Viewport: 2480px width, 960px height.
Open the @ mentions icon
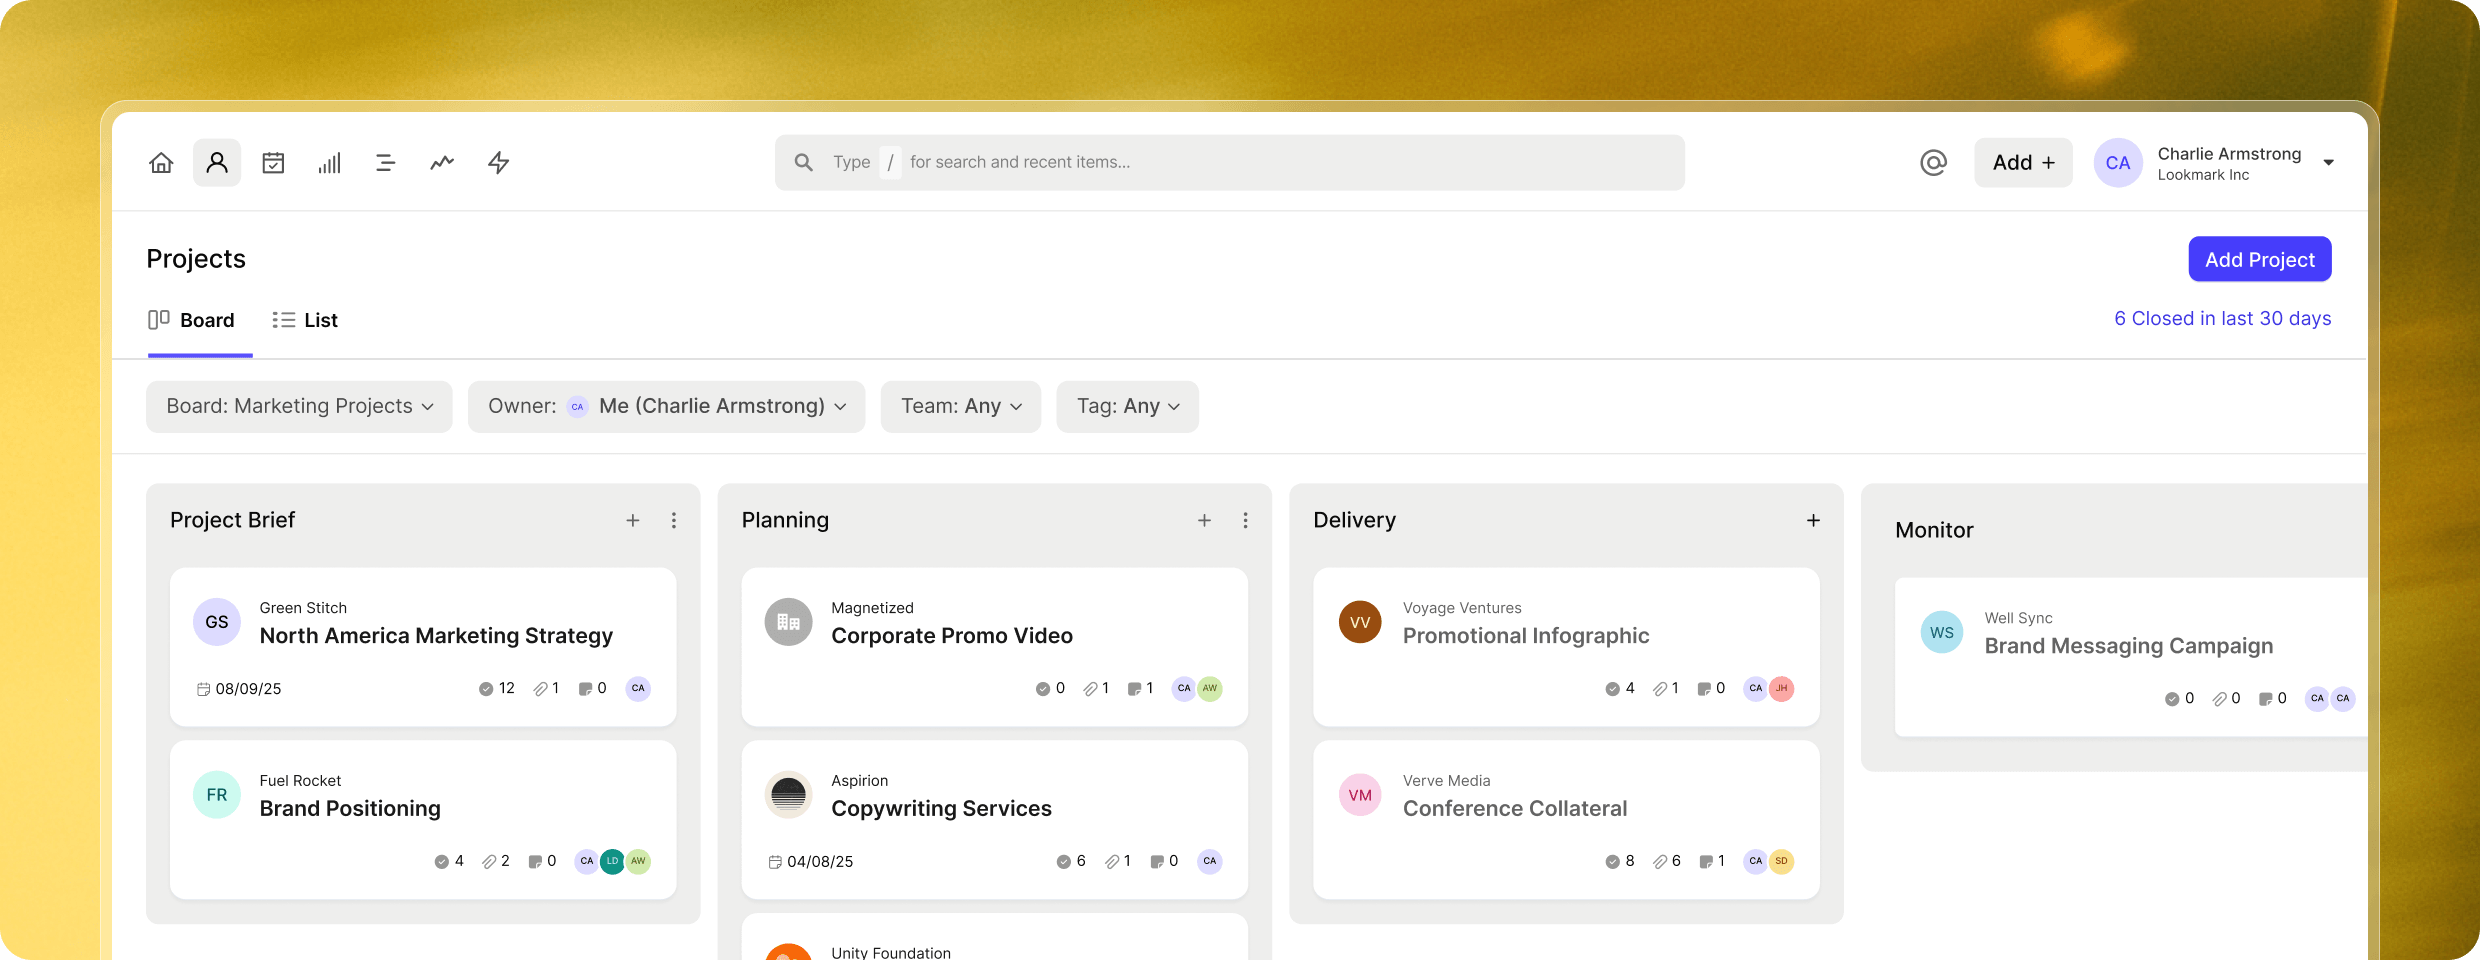point(1933,162)
